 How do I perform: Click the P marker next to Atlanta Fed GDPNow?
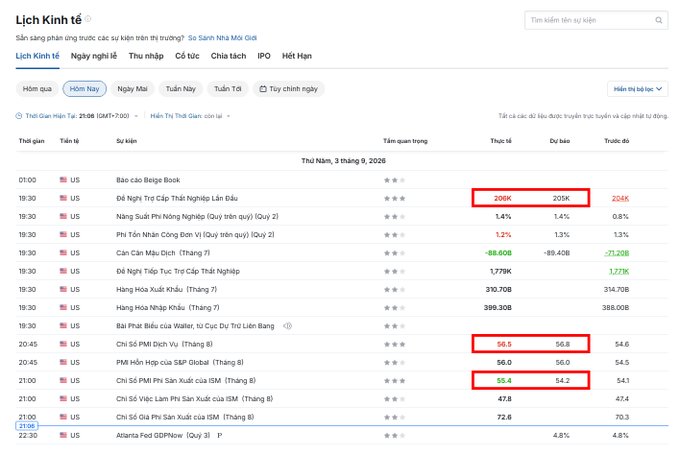[x=219, y=435]
